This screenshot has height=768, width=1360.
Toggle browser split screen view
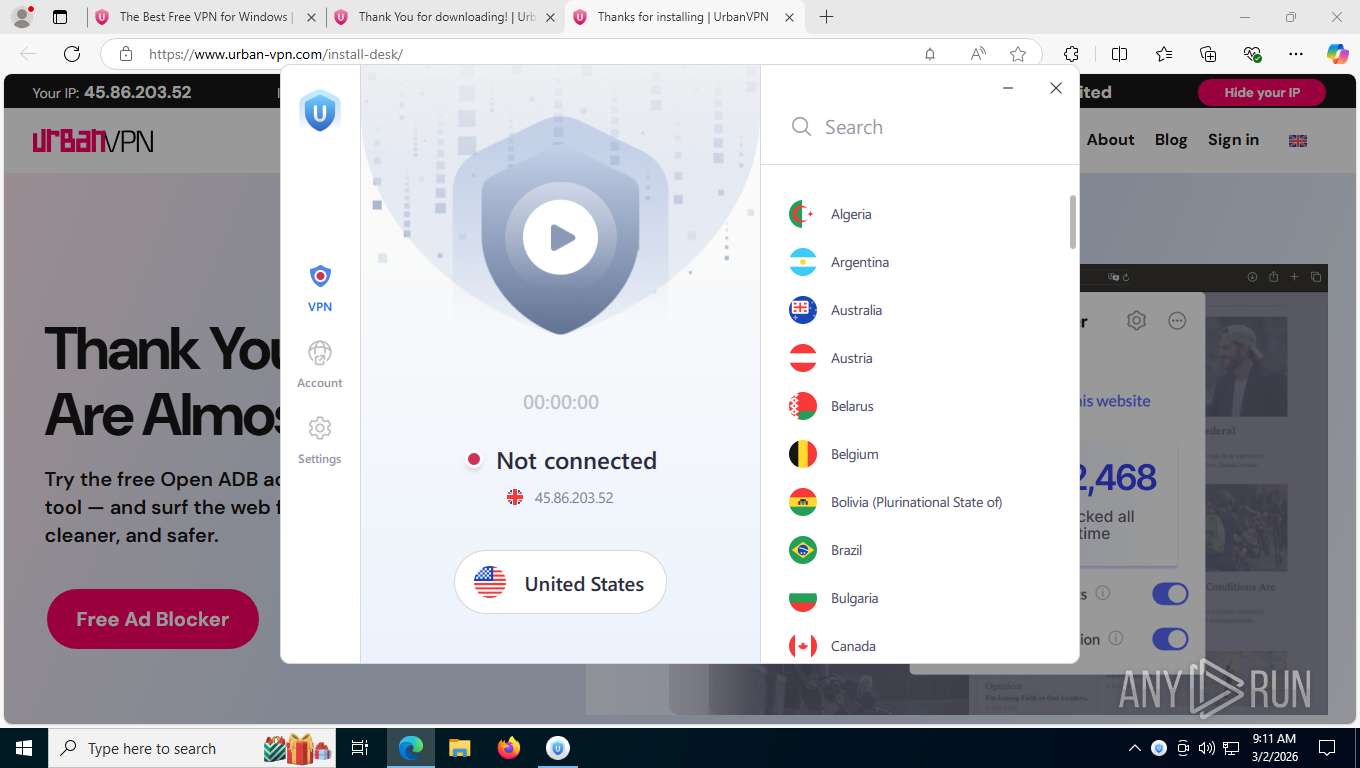(1119, 54)
